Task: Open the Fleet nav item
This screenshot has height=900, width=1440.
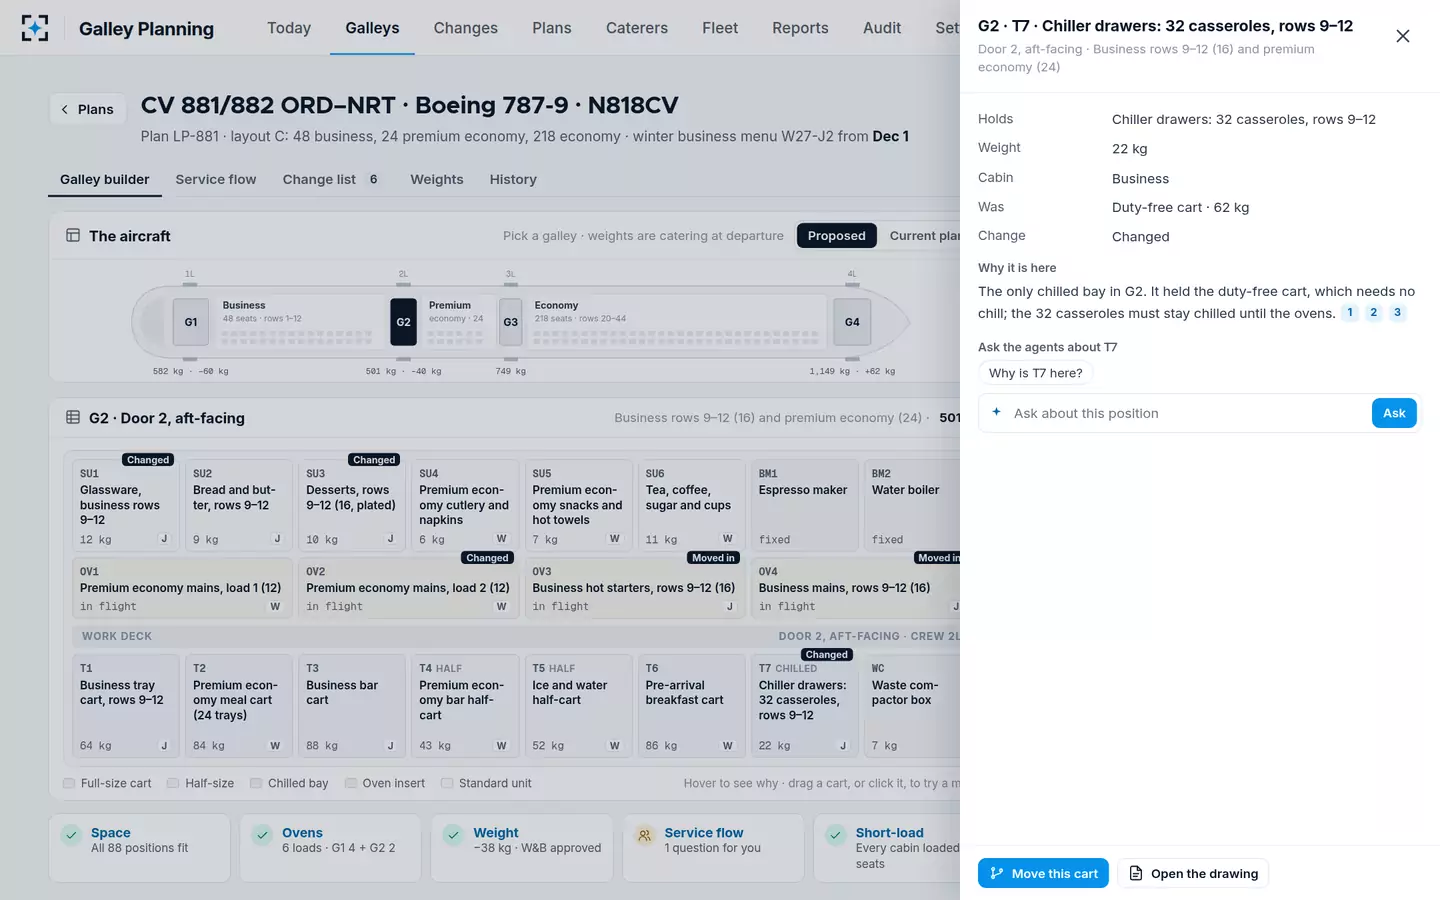Action: pos(720,28)
